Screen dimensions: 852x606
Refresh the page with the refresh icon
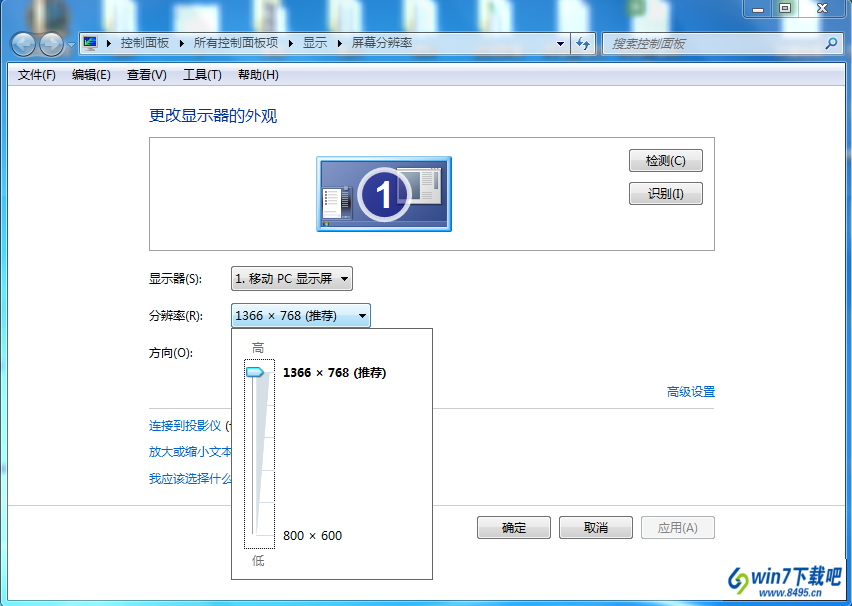click(x=583, y=43)
